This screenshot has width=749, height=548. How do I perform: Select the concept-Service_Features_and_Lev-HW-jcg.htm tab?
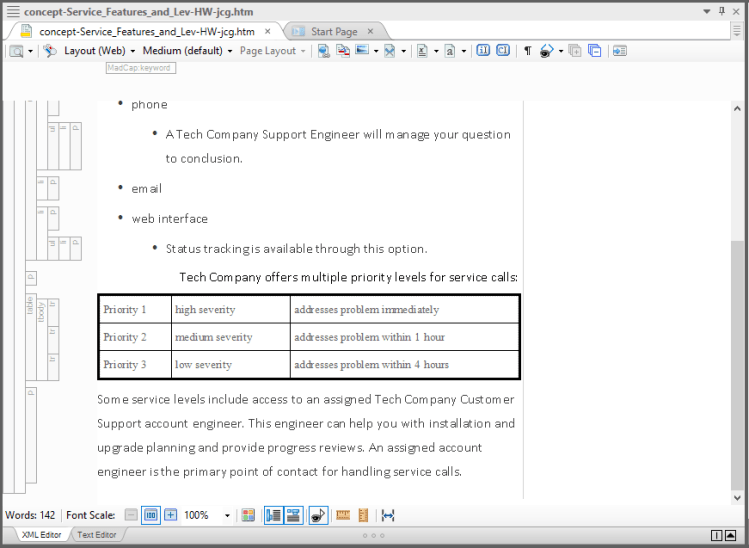(x=147, y=32)
